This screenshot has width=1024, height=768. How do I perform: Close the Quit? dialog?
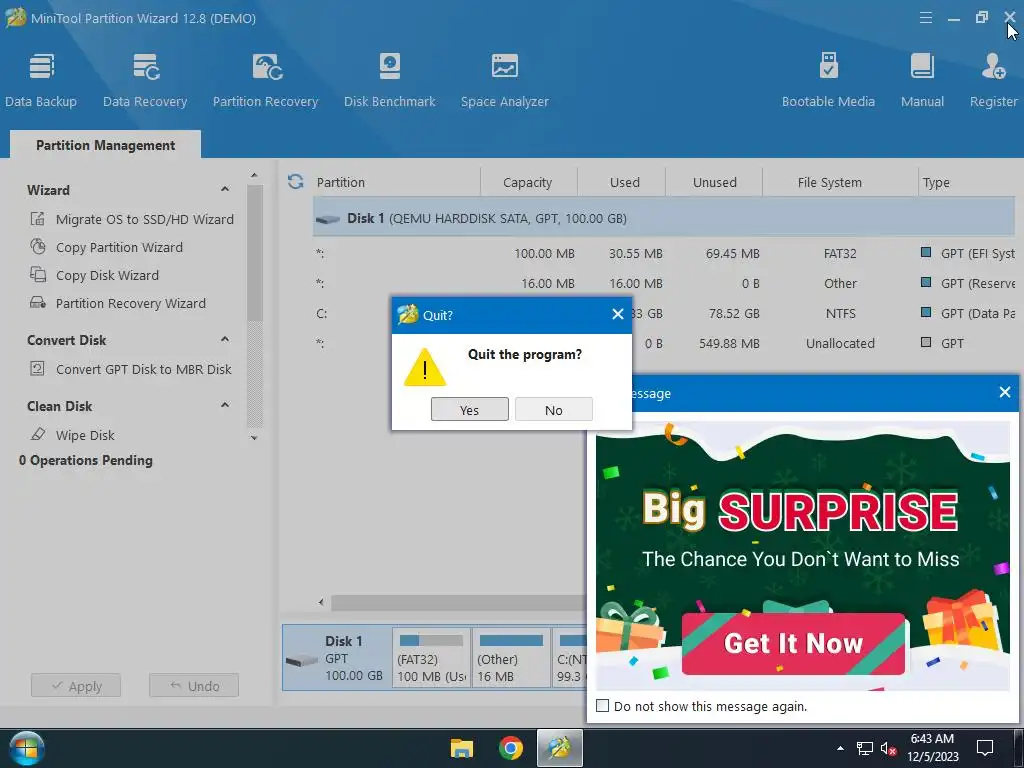pos(618,314)
